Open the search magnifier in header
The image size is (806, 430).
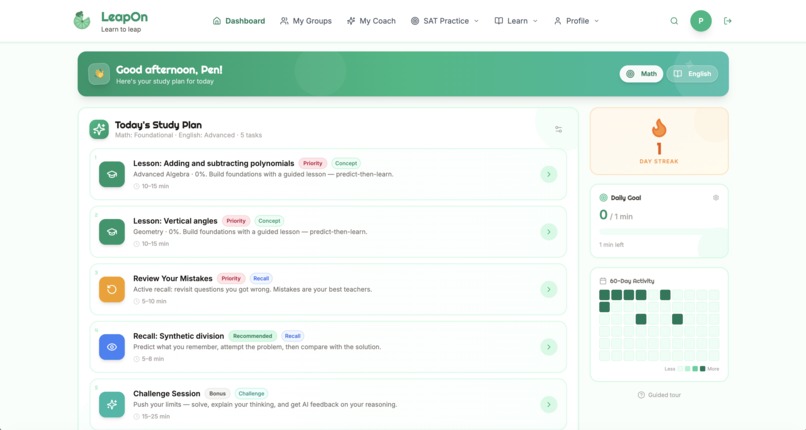click(674, 21)
